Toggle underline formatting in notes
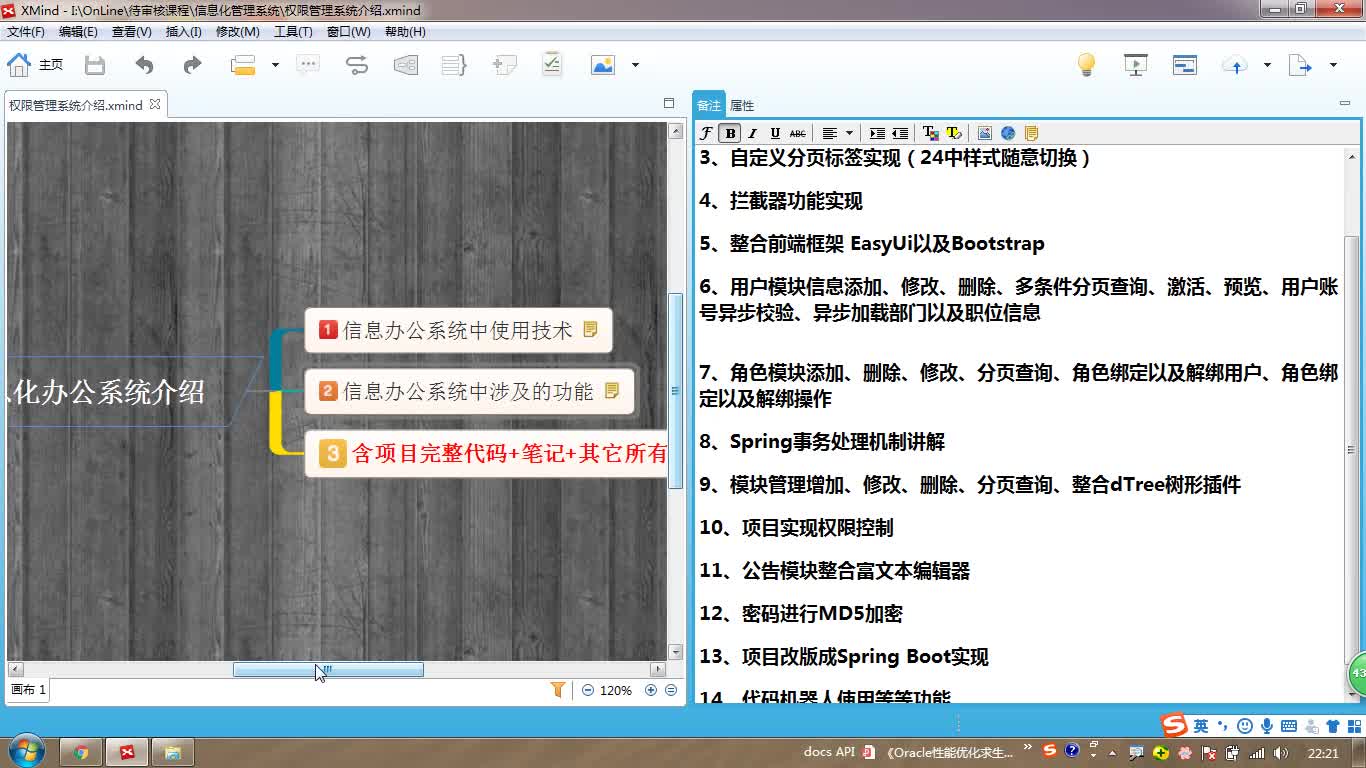Screen dimensions: 1366x768 pyautogui.click(x=775, y=133)
